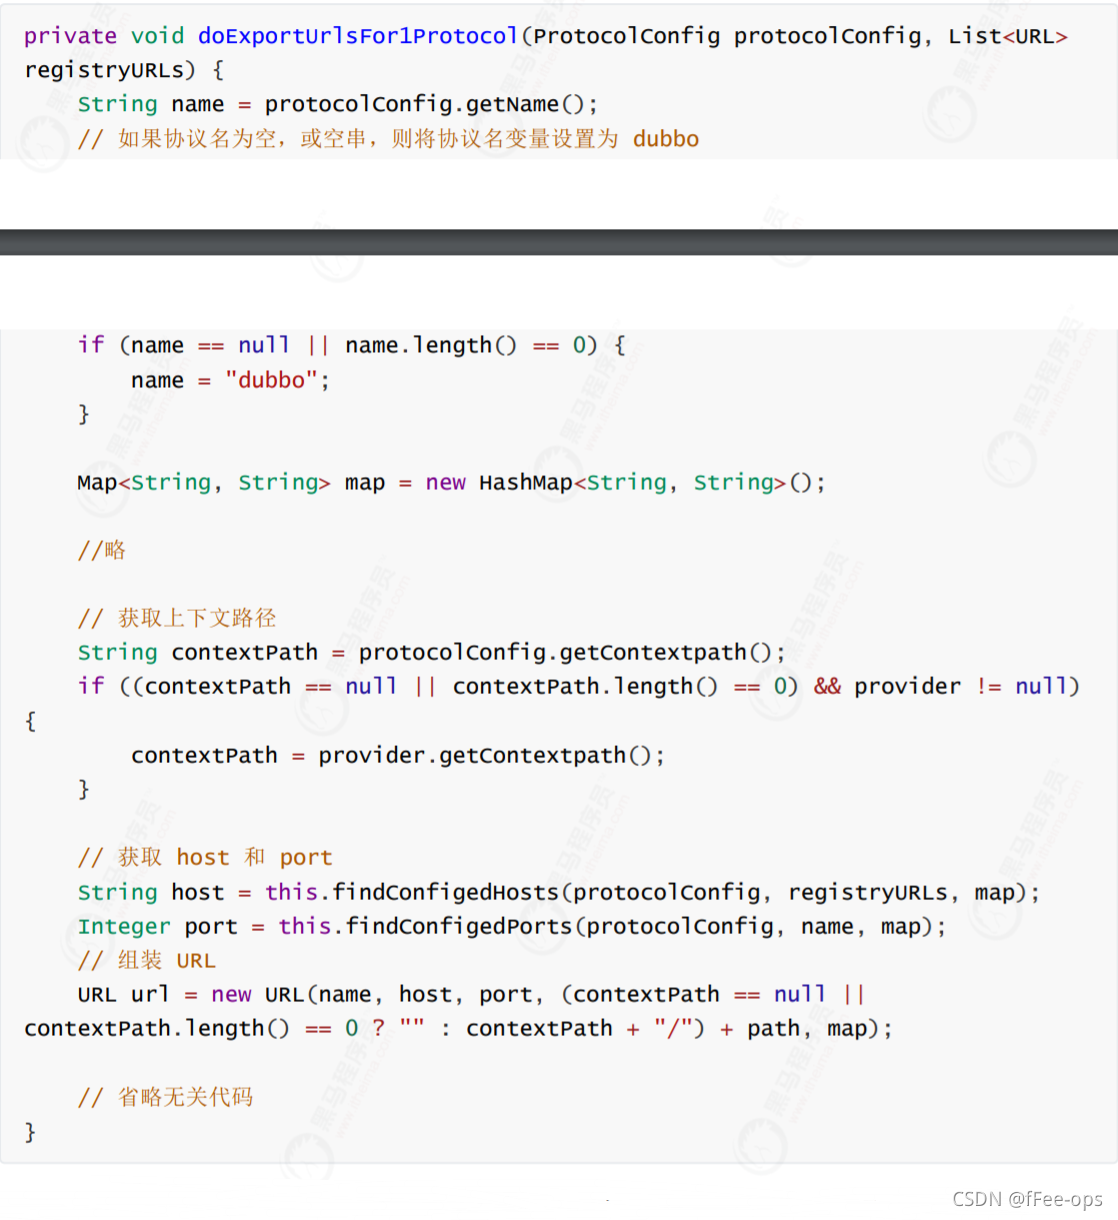
Task: Click the "Map<String, String> map" declaration
Action: click(x=231, y=483)
